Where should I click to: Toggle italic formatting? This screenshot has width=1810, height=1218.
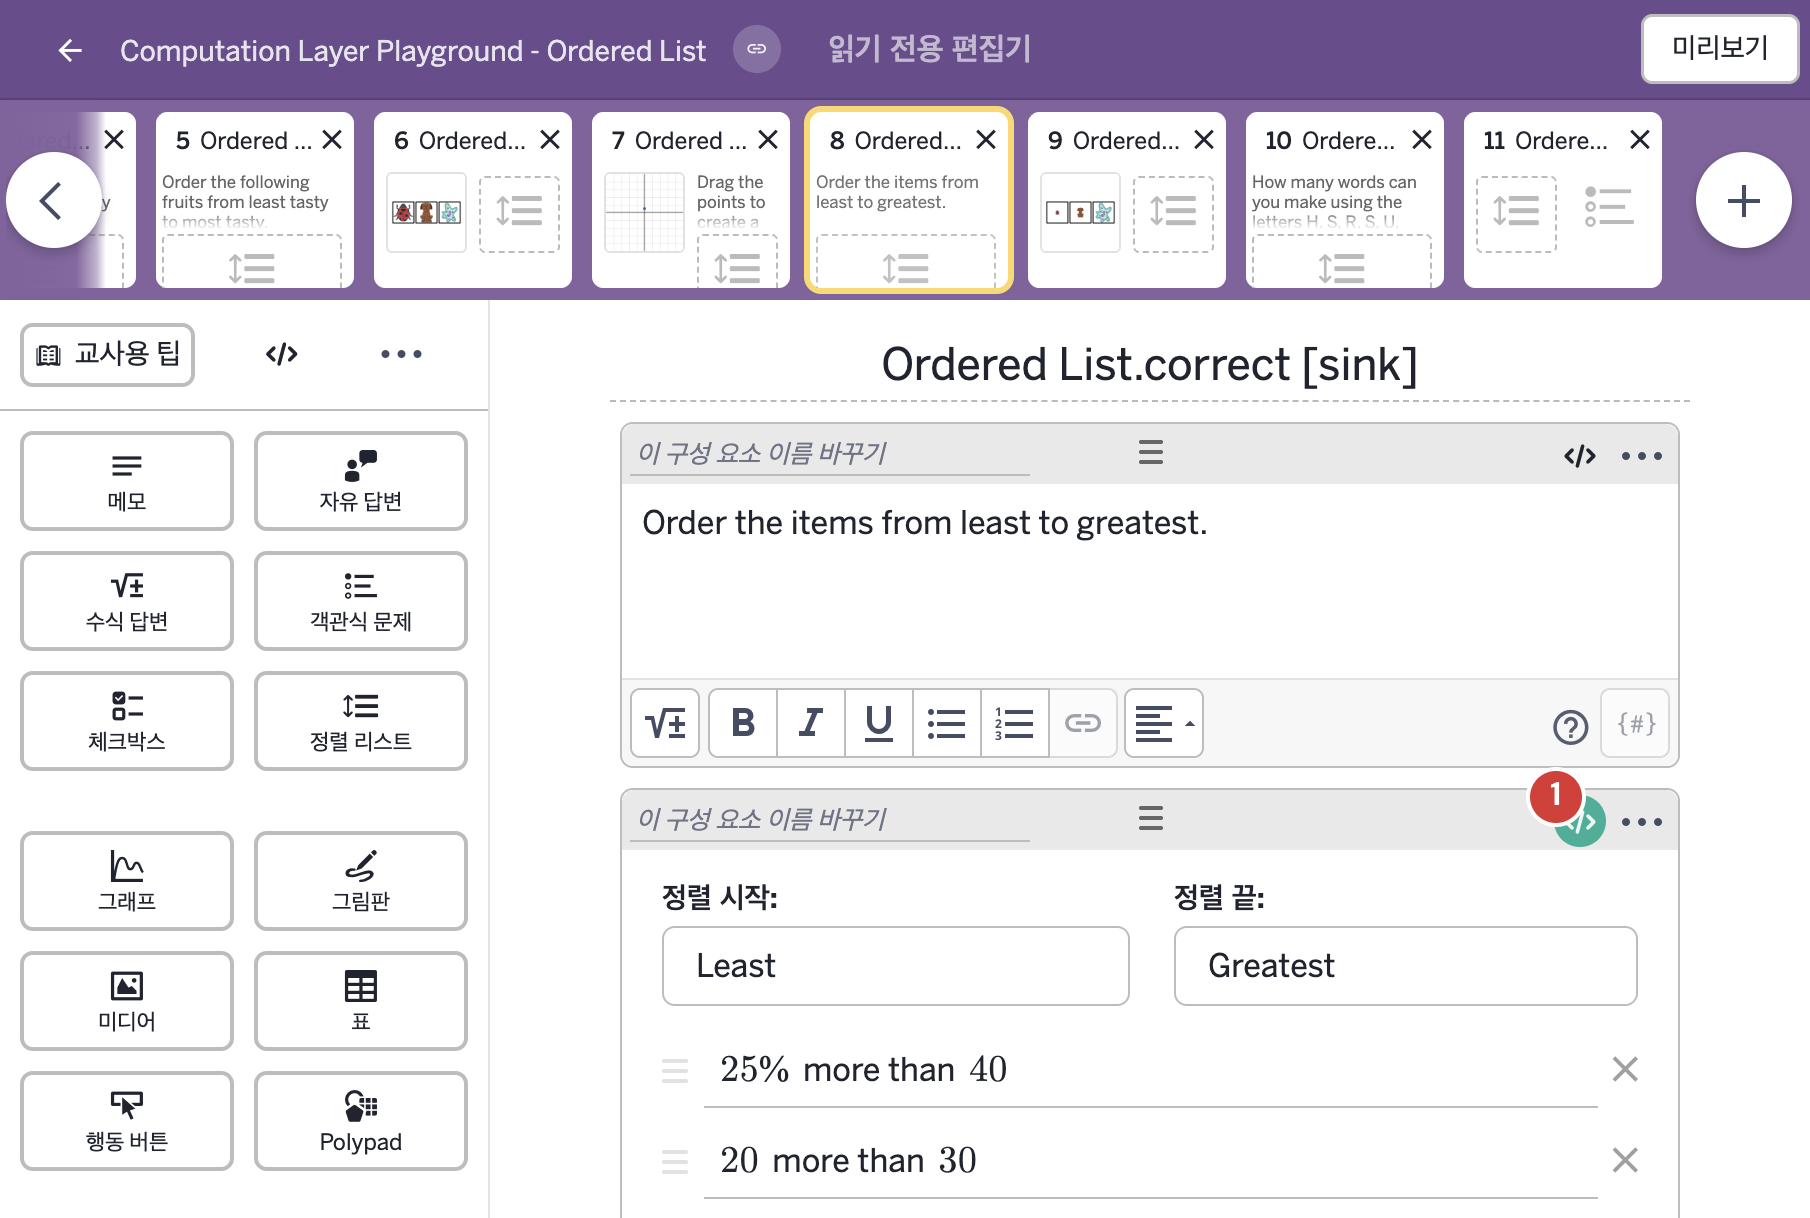tap(811, 723)
